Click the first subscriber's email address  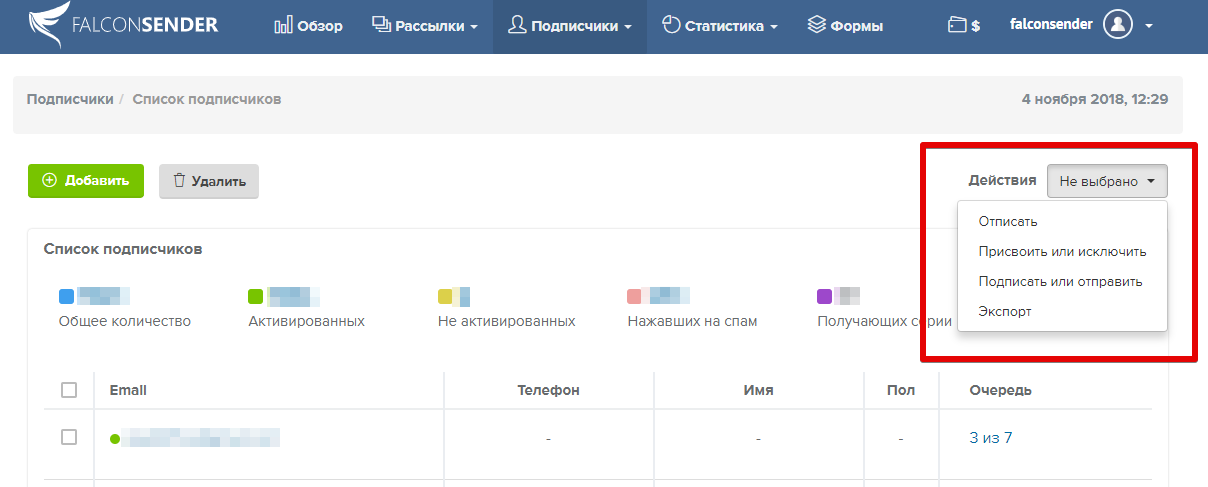[200, 437]
